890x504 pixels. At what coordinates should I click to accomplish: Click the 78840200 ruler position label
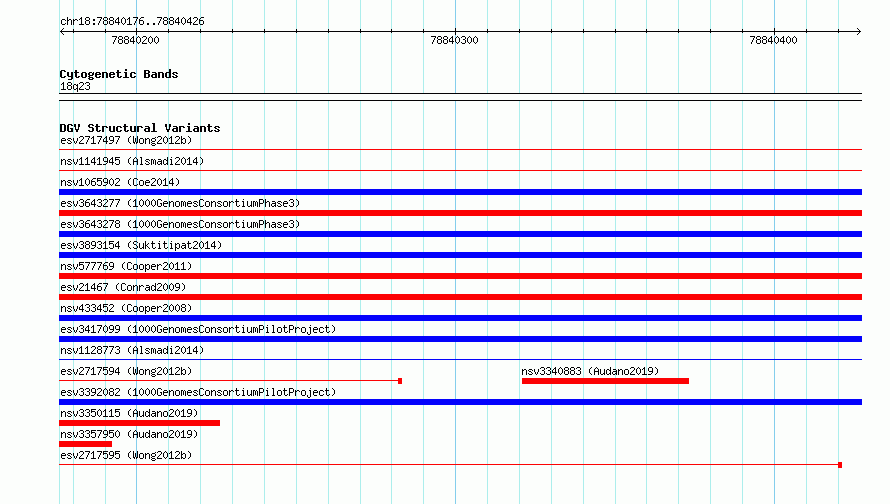coord(135,40)
